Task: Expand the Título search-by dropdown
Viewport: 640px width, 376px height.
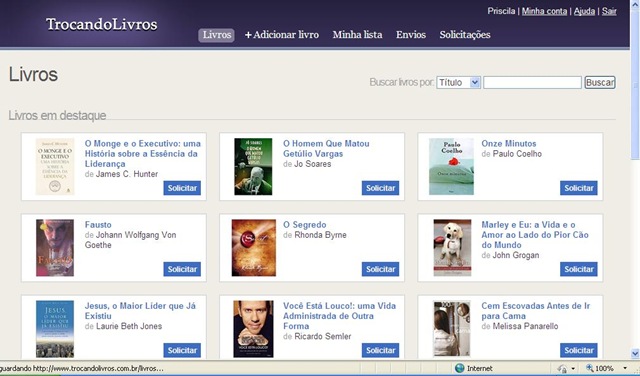Action: [x=458, y=82]
